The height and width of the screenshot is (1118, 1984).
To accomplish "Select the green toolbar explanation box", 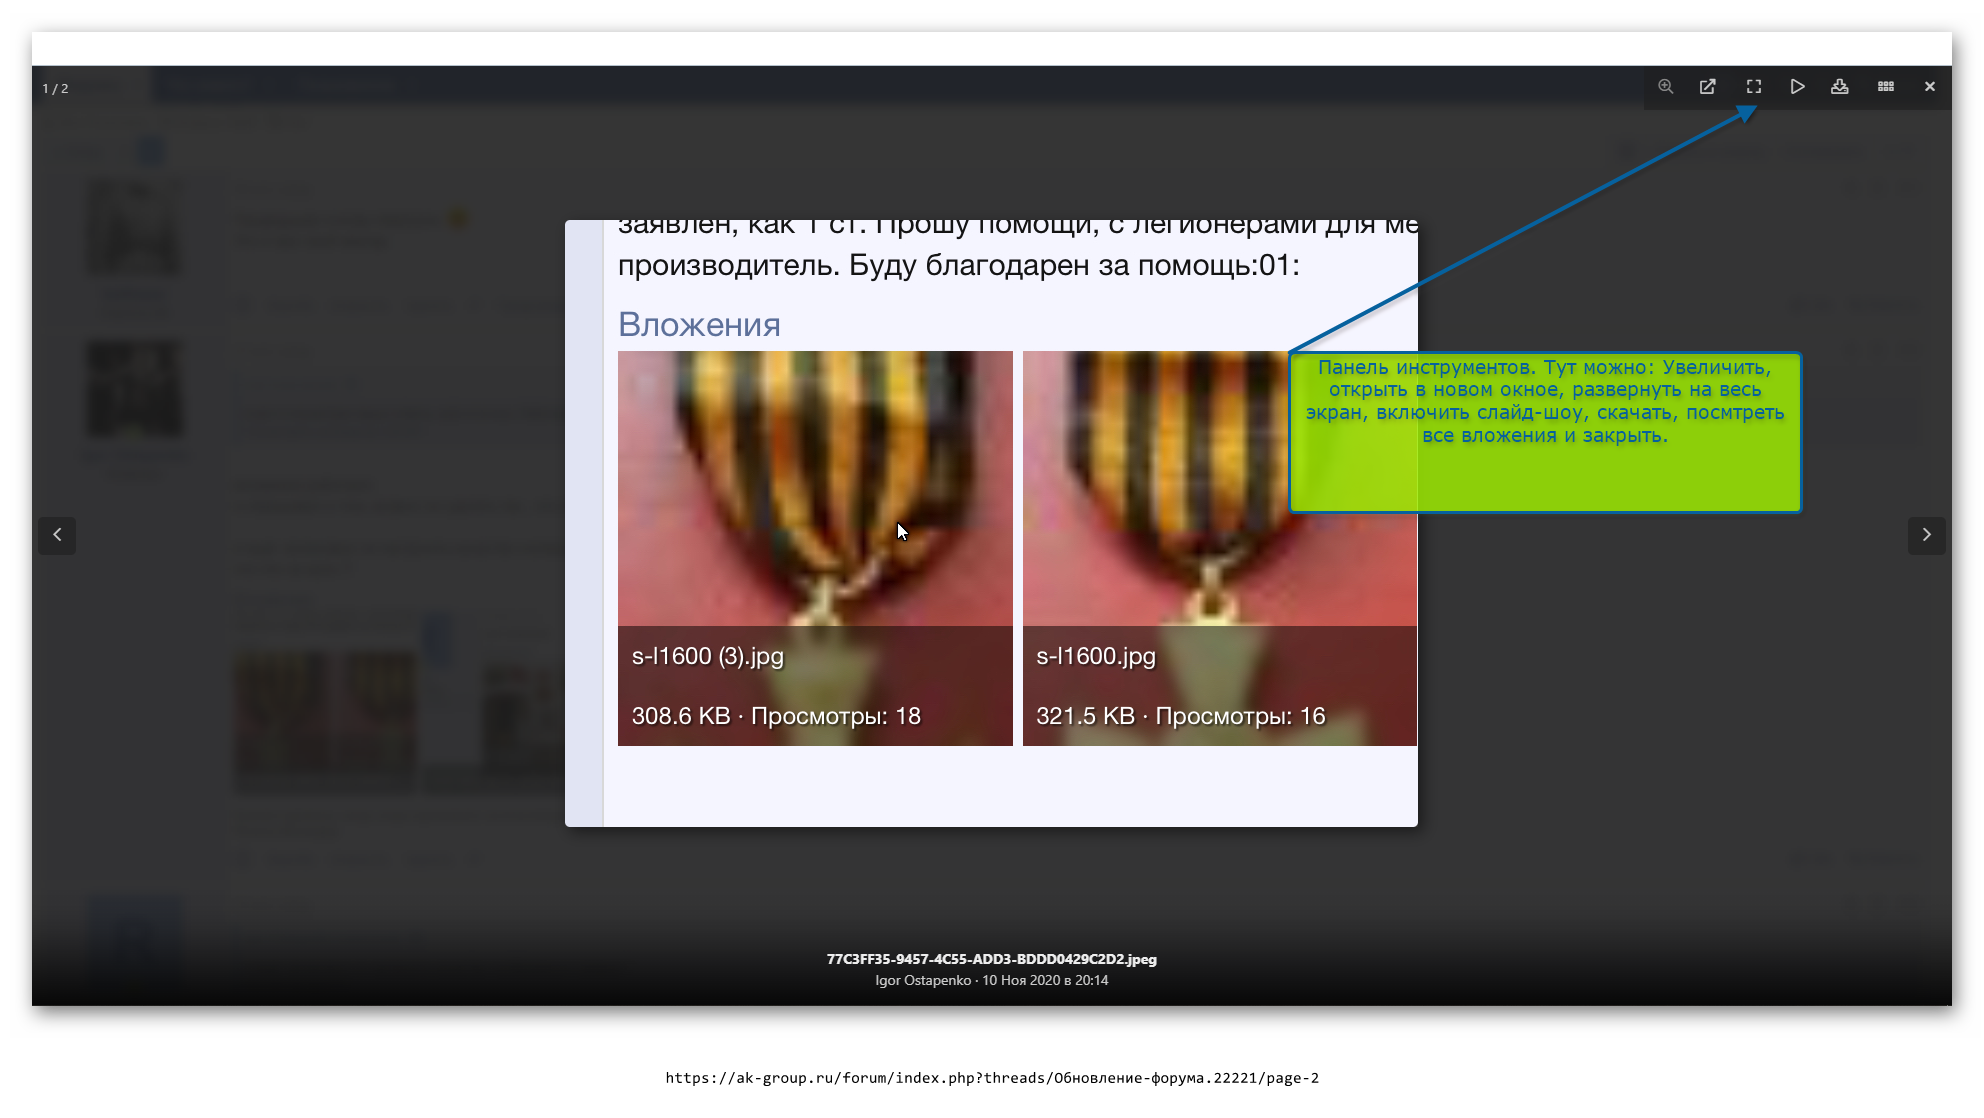I will (1545, 432).
